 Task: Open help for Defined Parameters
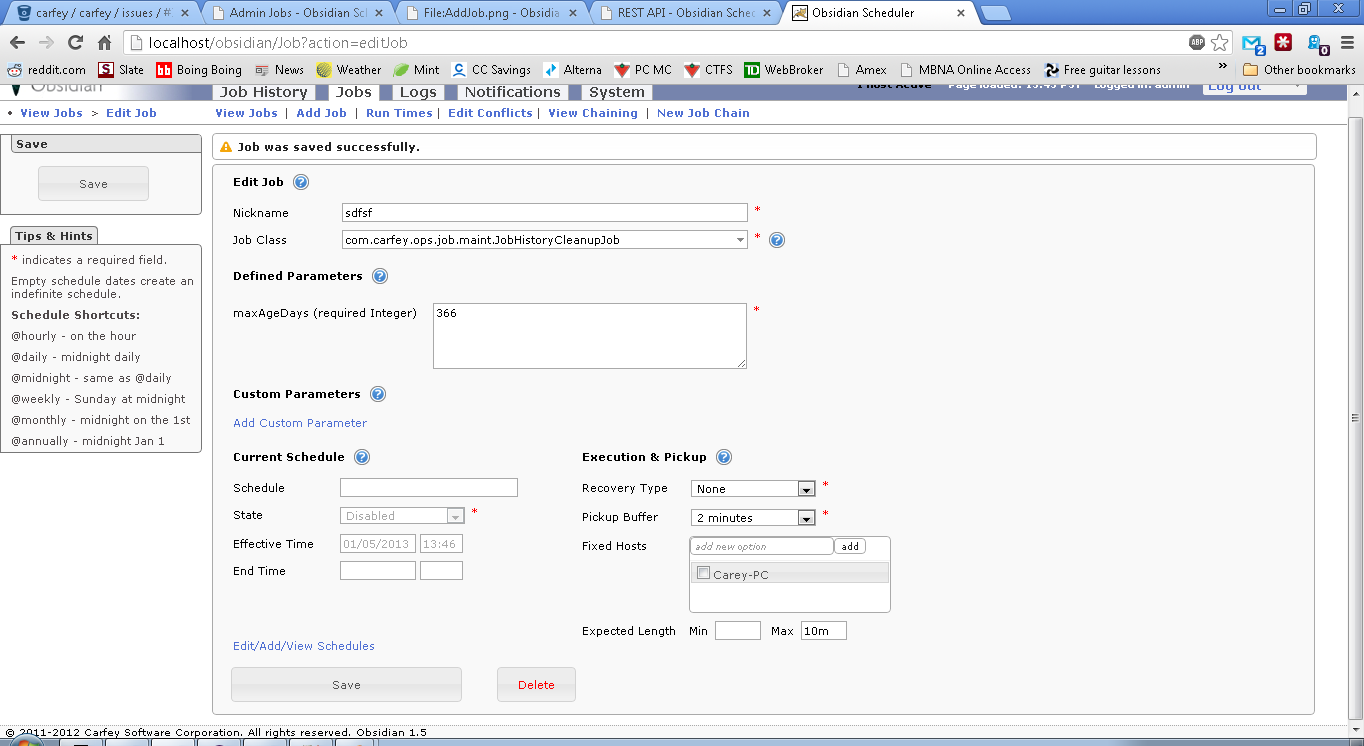(380, 276)
